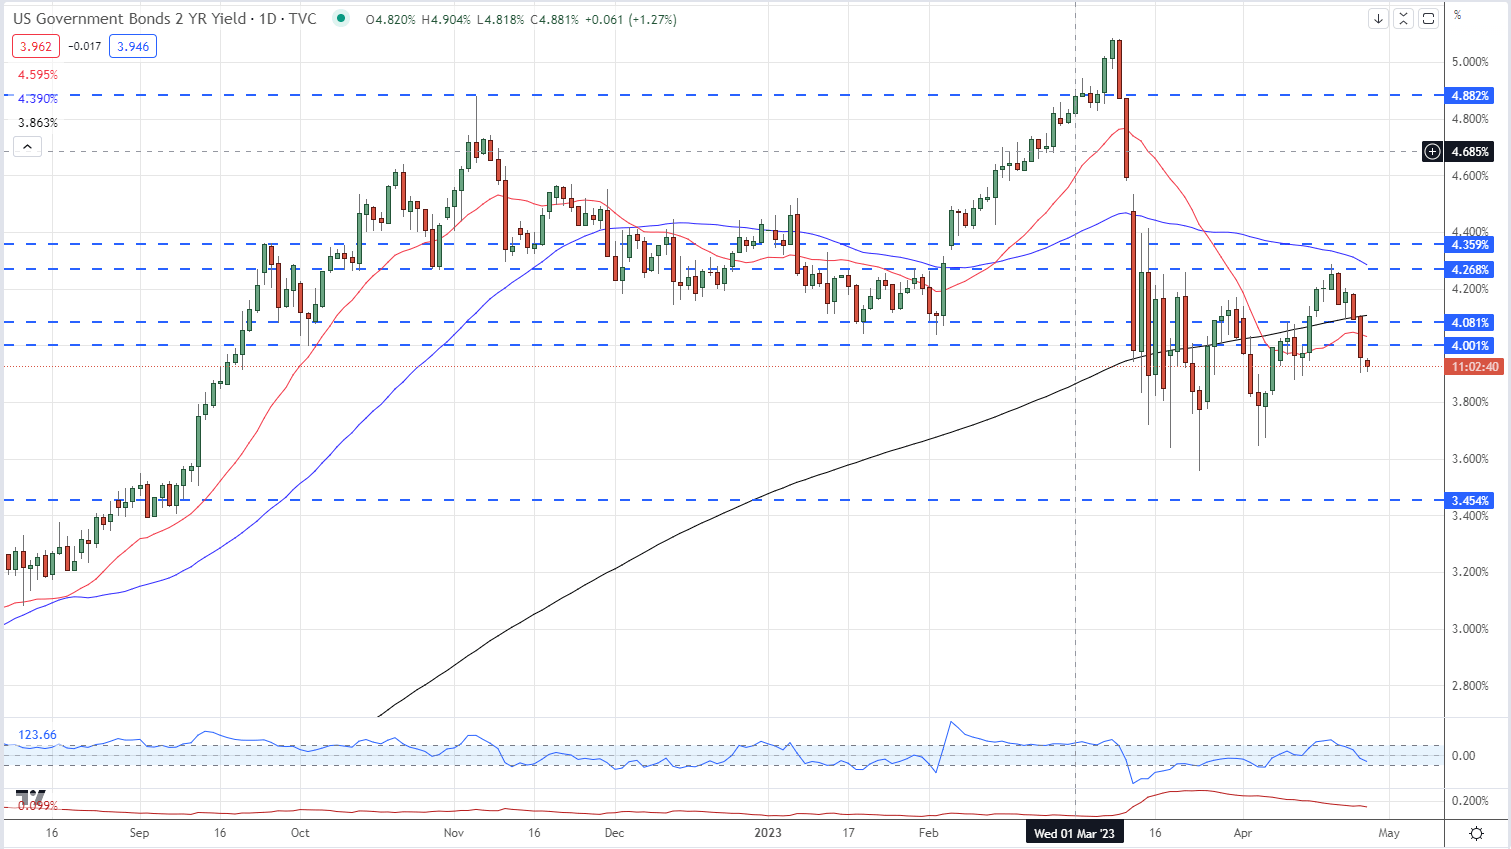Collapse the indicator legend with the caret button

(x=27, y=147)
